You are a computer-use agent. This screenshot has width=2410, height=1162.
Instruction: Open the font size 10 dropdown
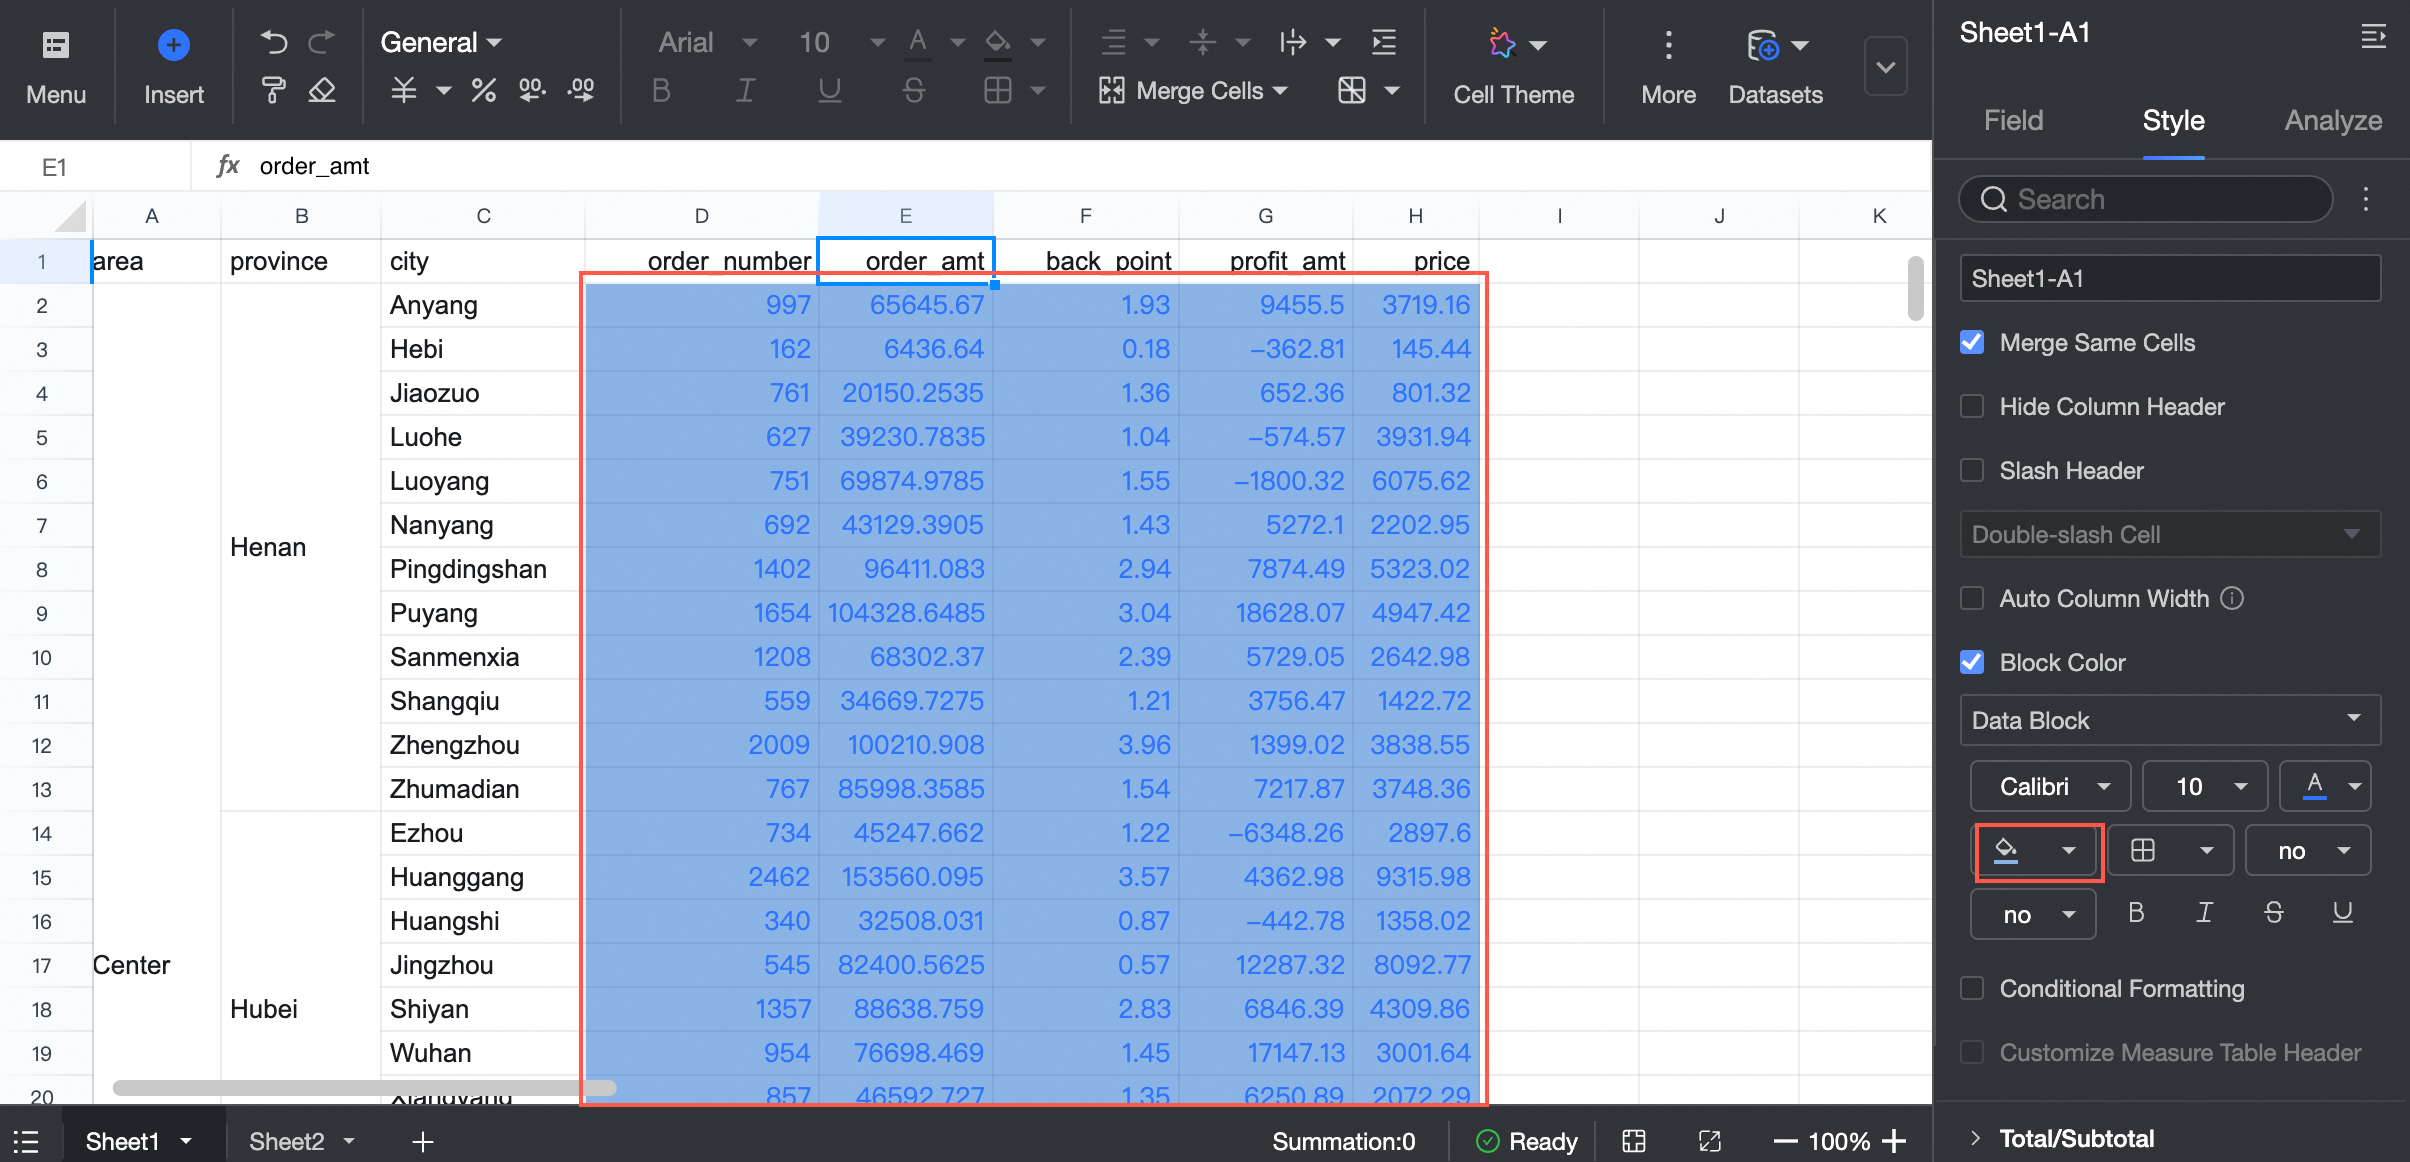click(842, 42)
